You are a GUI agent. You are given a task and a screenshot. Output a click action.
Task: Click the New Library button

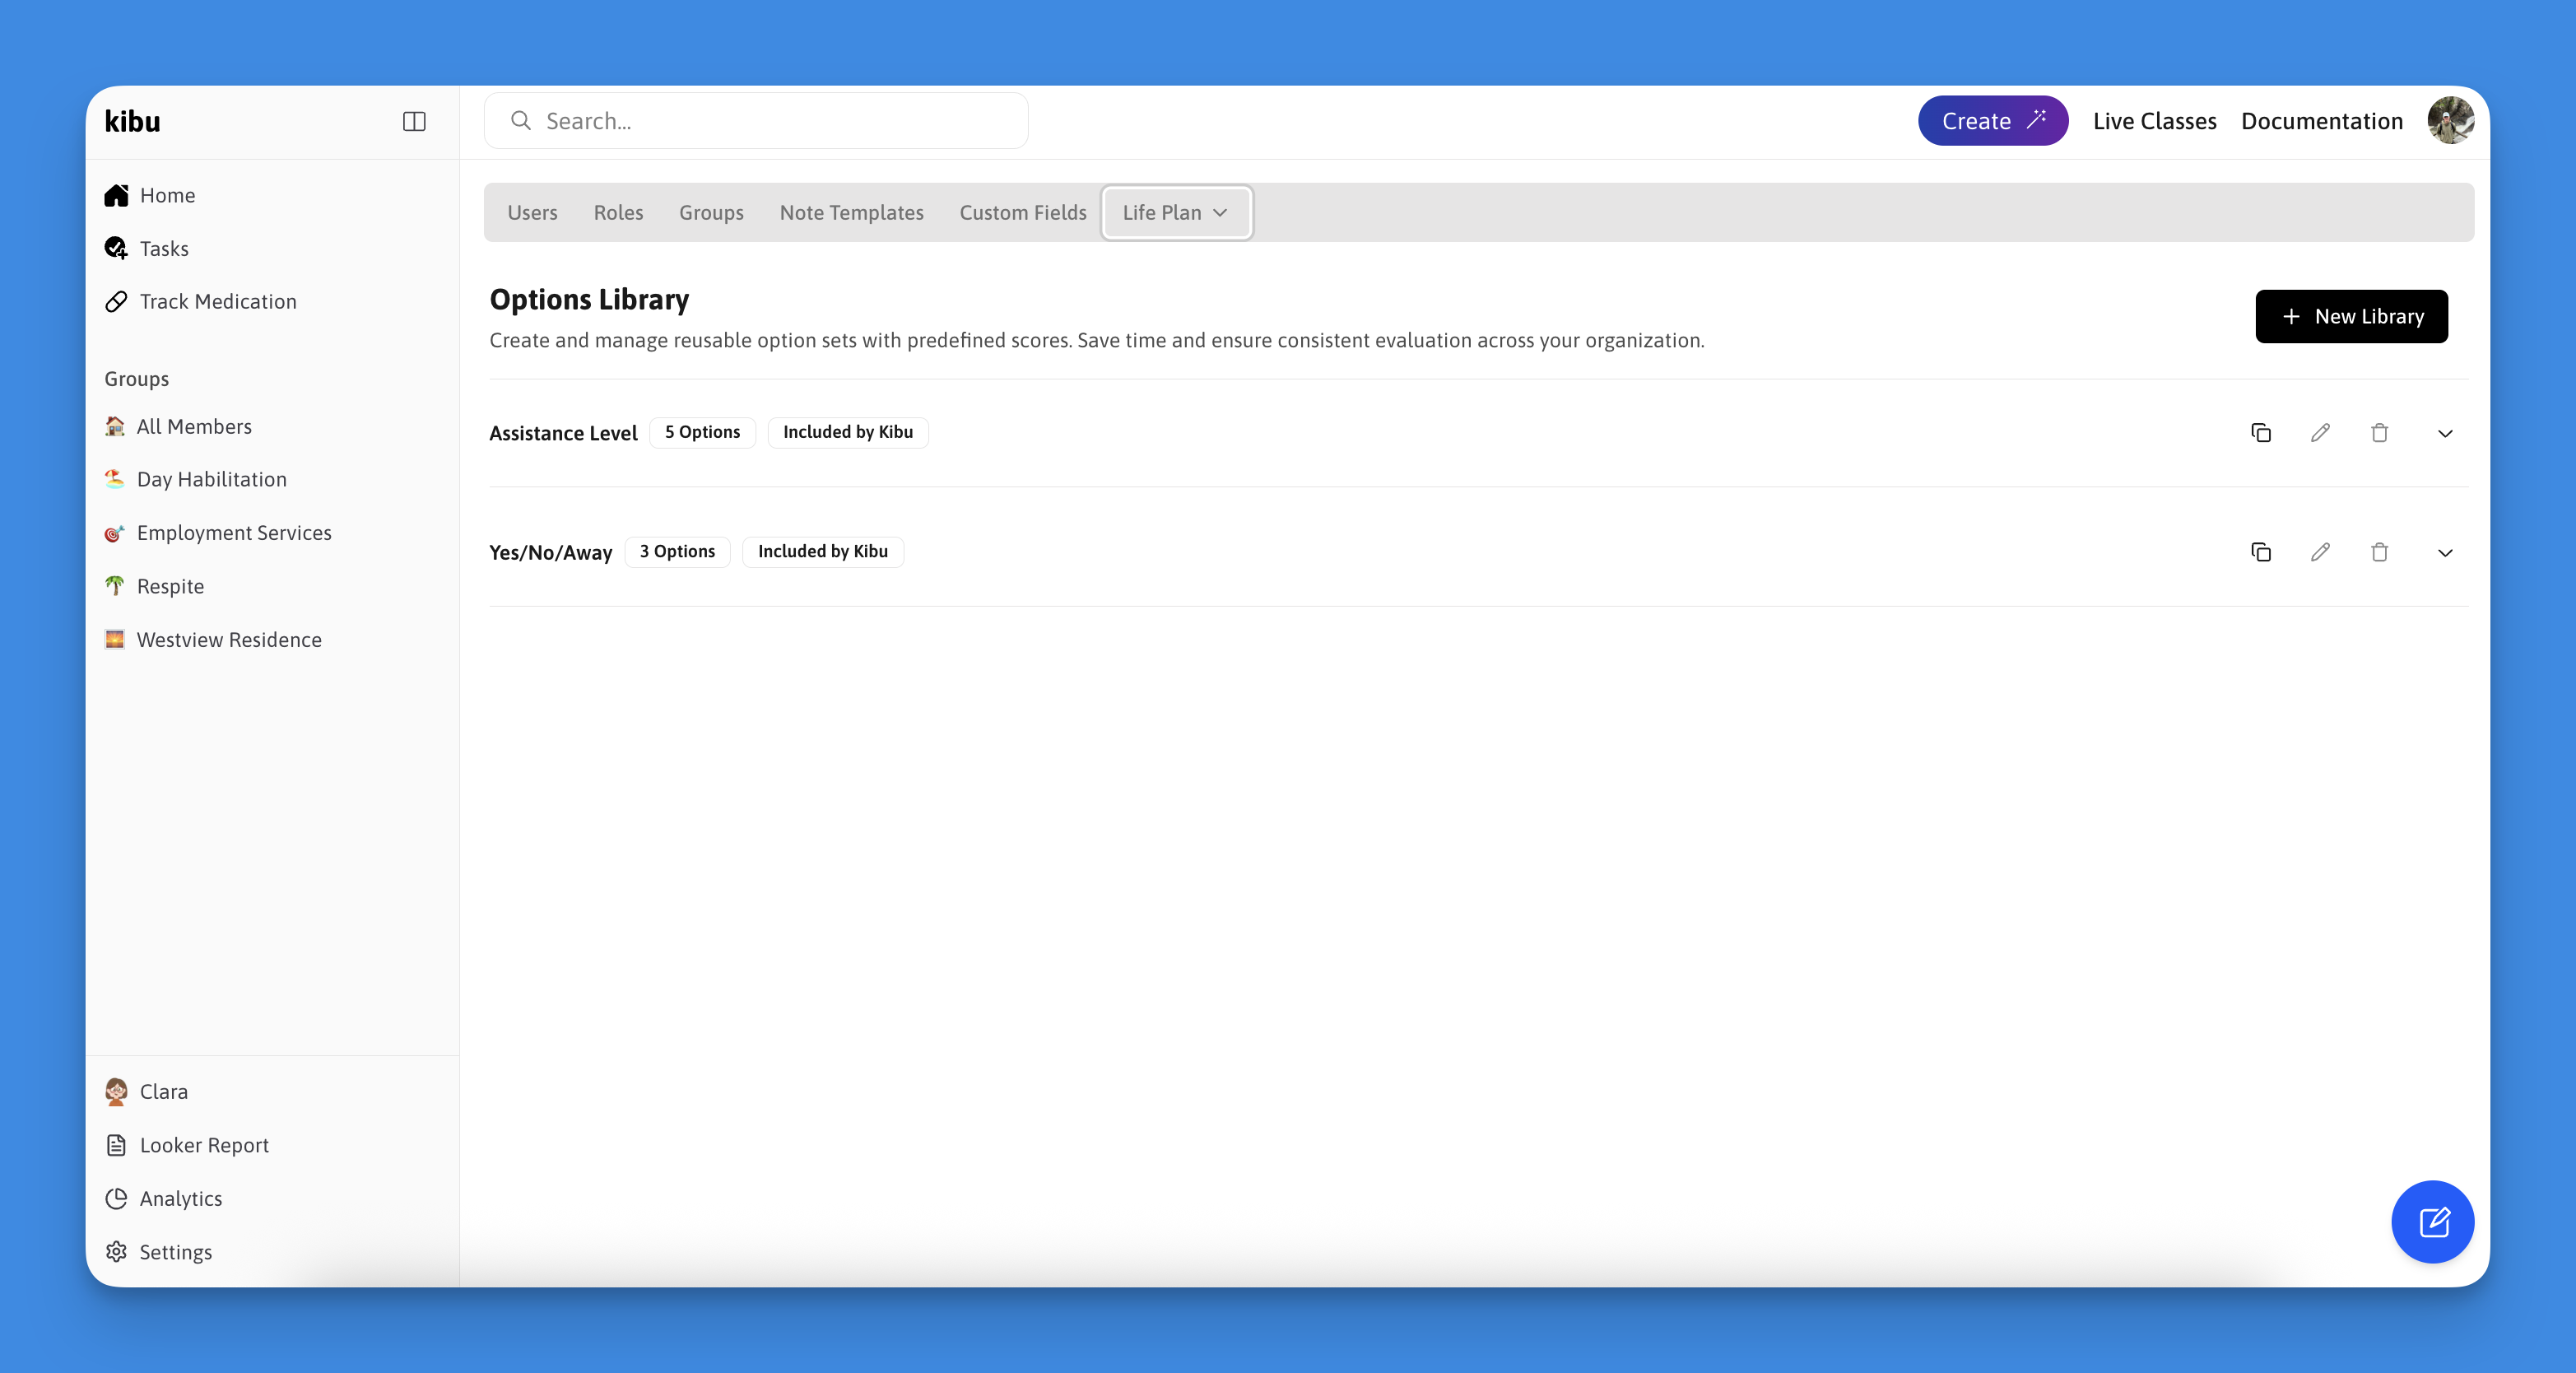[2351, 316]
